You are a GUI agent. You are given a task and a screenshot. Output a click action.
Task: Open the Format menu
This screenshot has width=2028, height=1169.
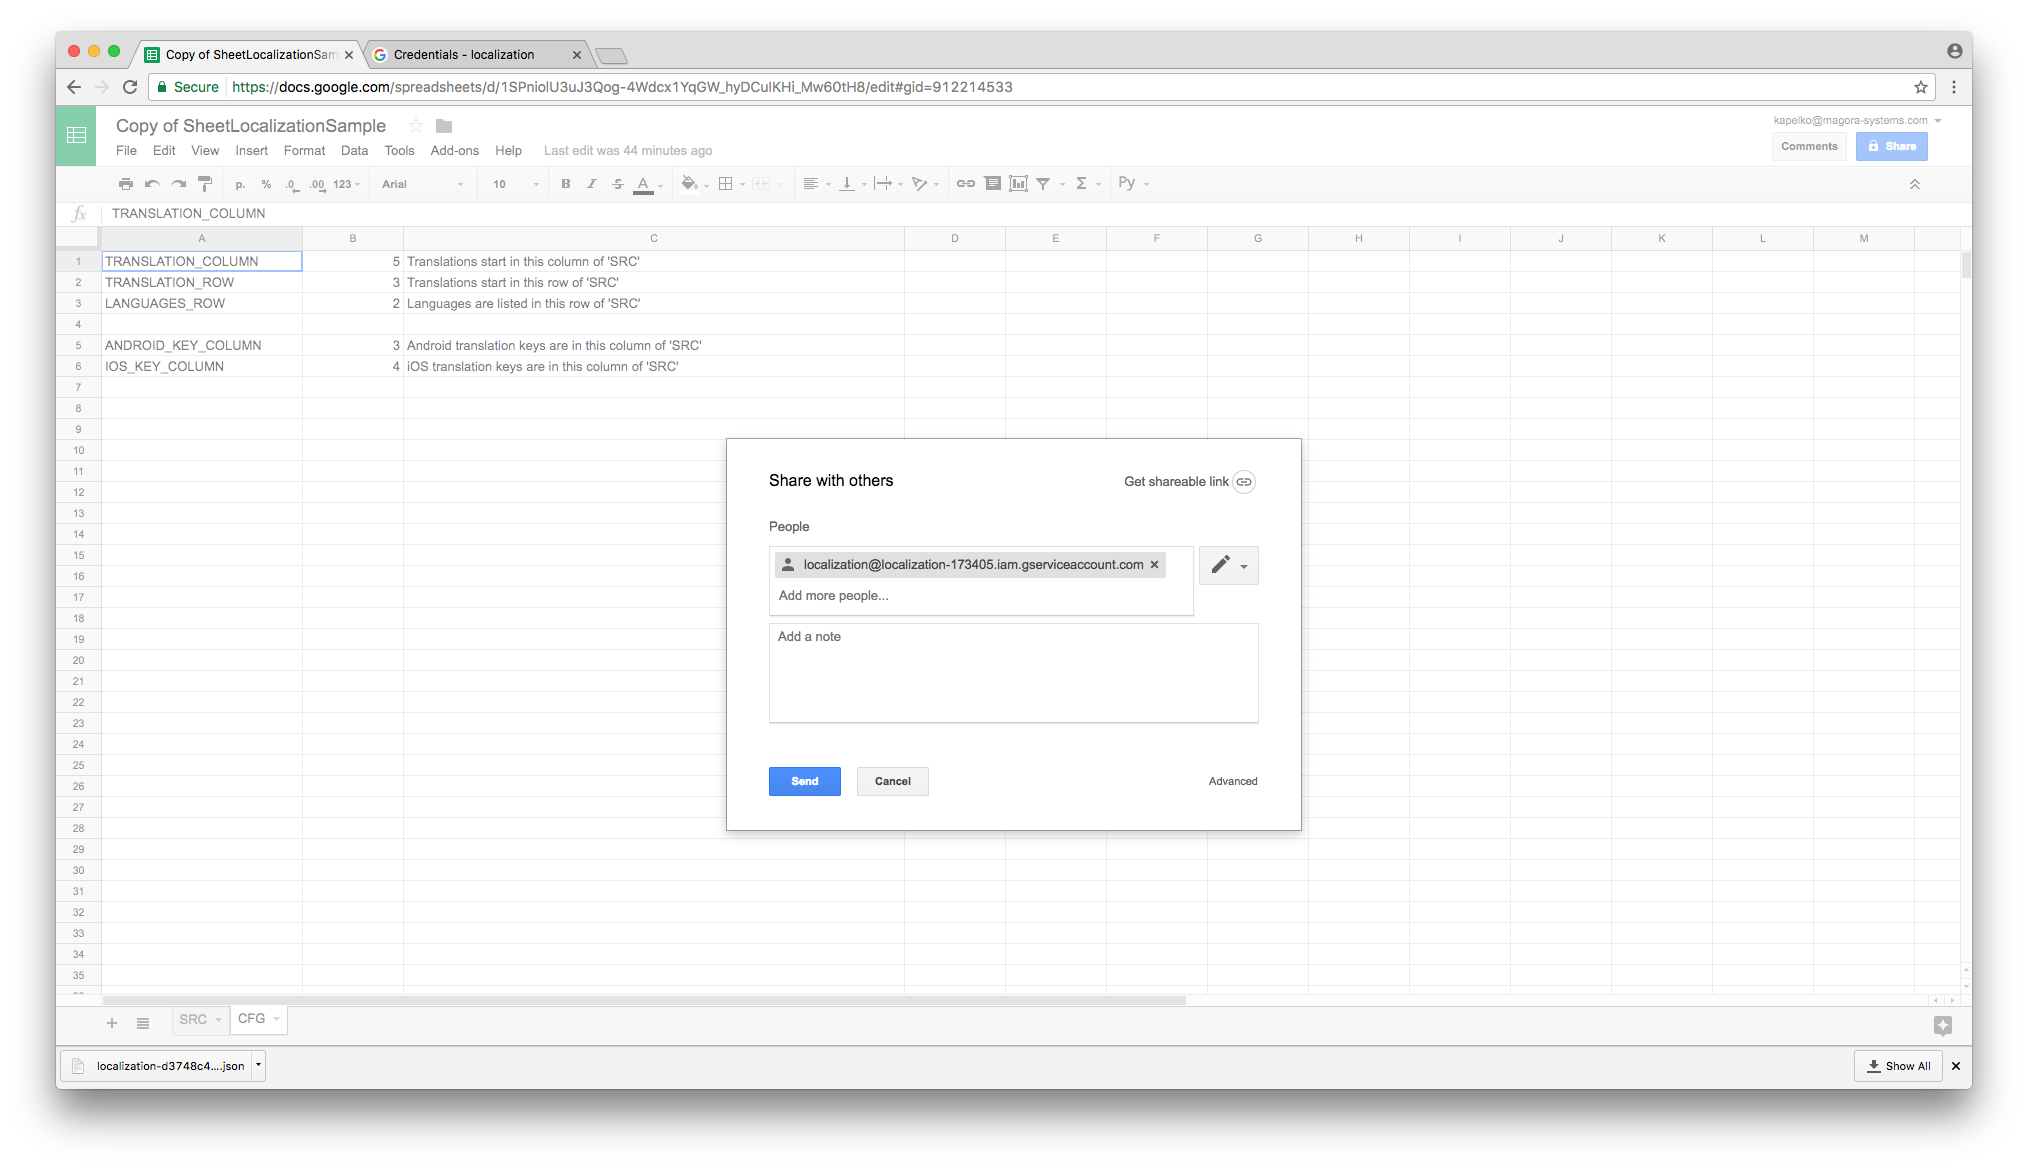pos(304,151)
